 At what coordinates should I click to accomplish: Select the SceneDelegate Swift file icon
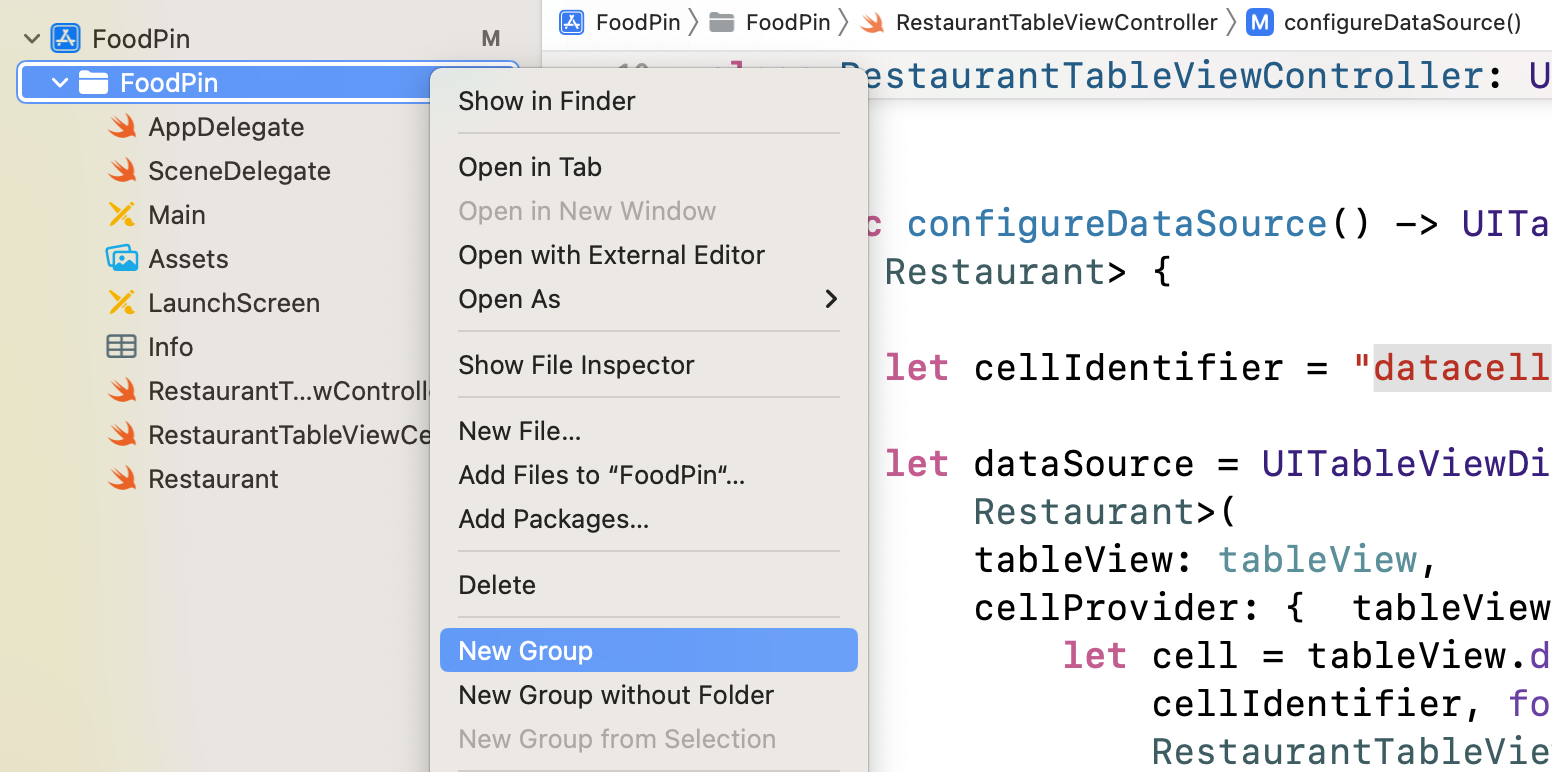[x=121, y=170]
